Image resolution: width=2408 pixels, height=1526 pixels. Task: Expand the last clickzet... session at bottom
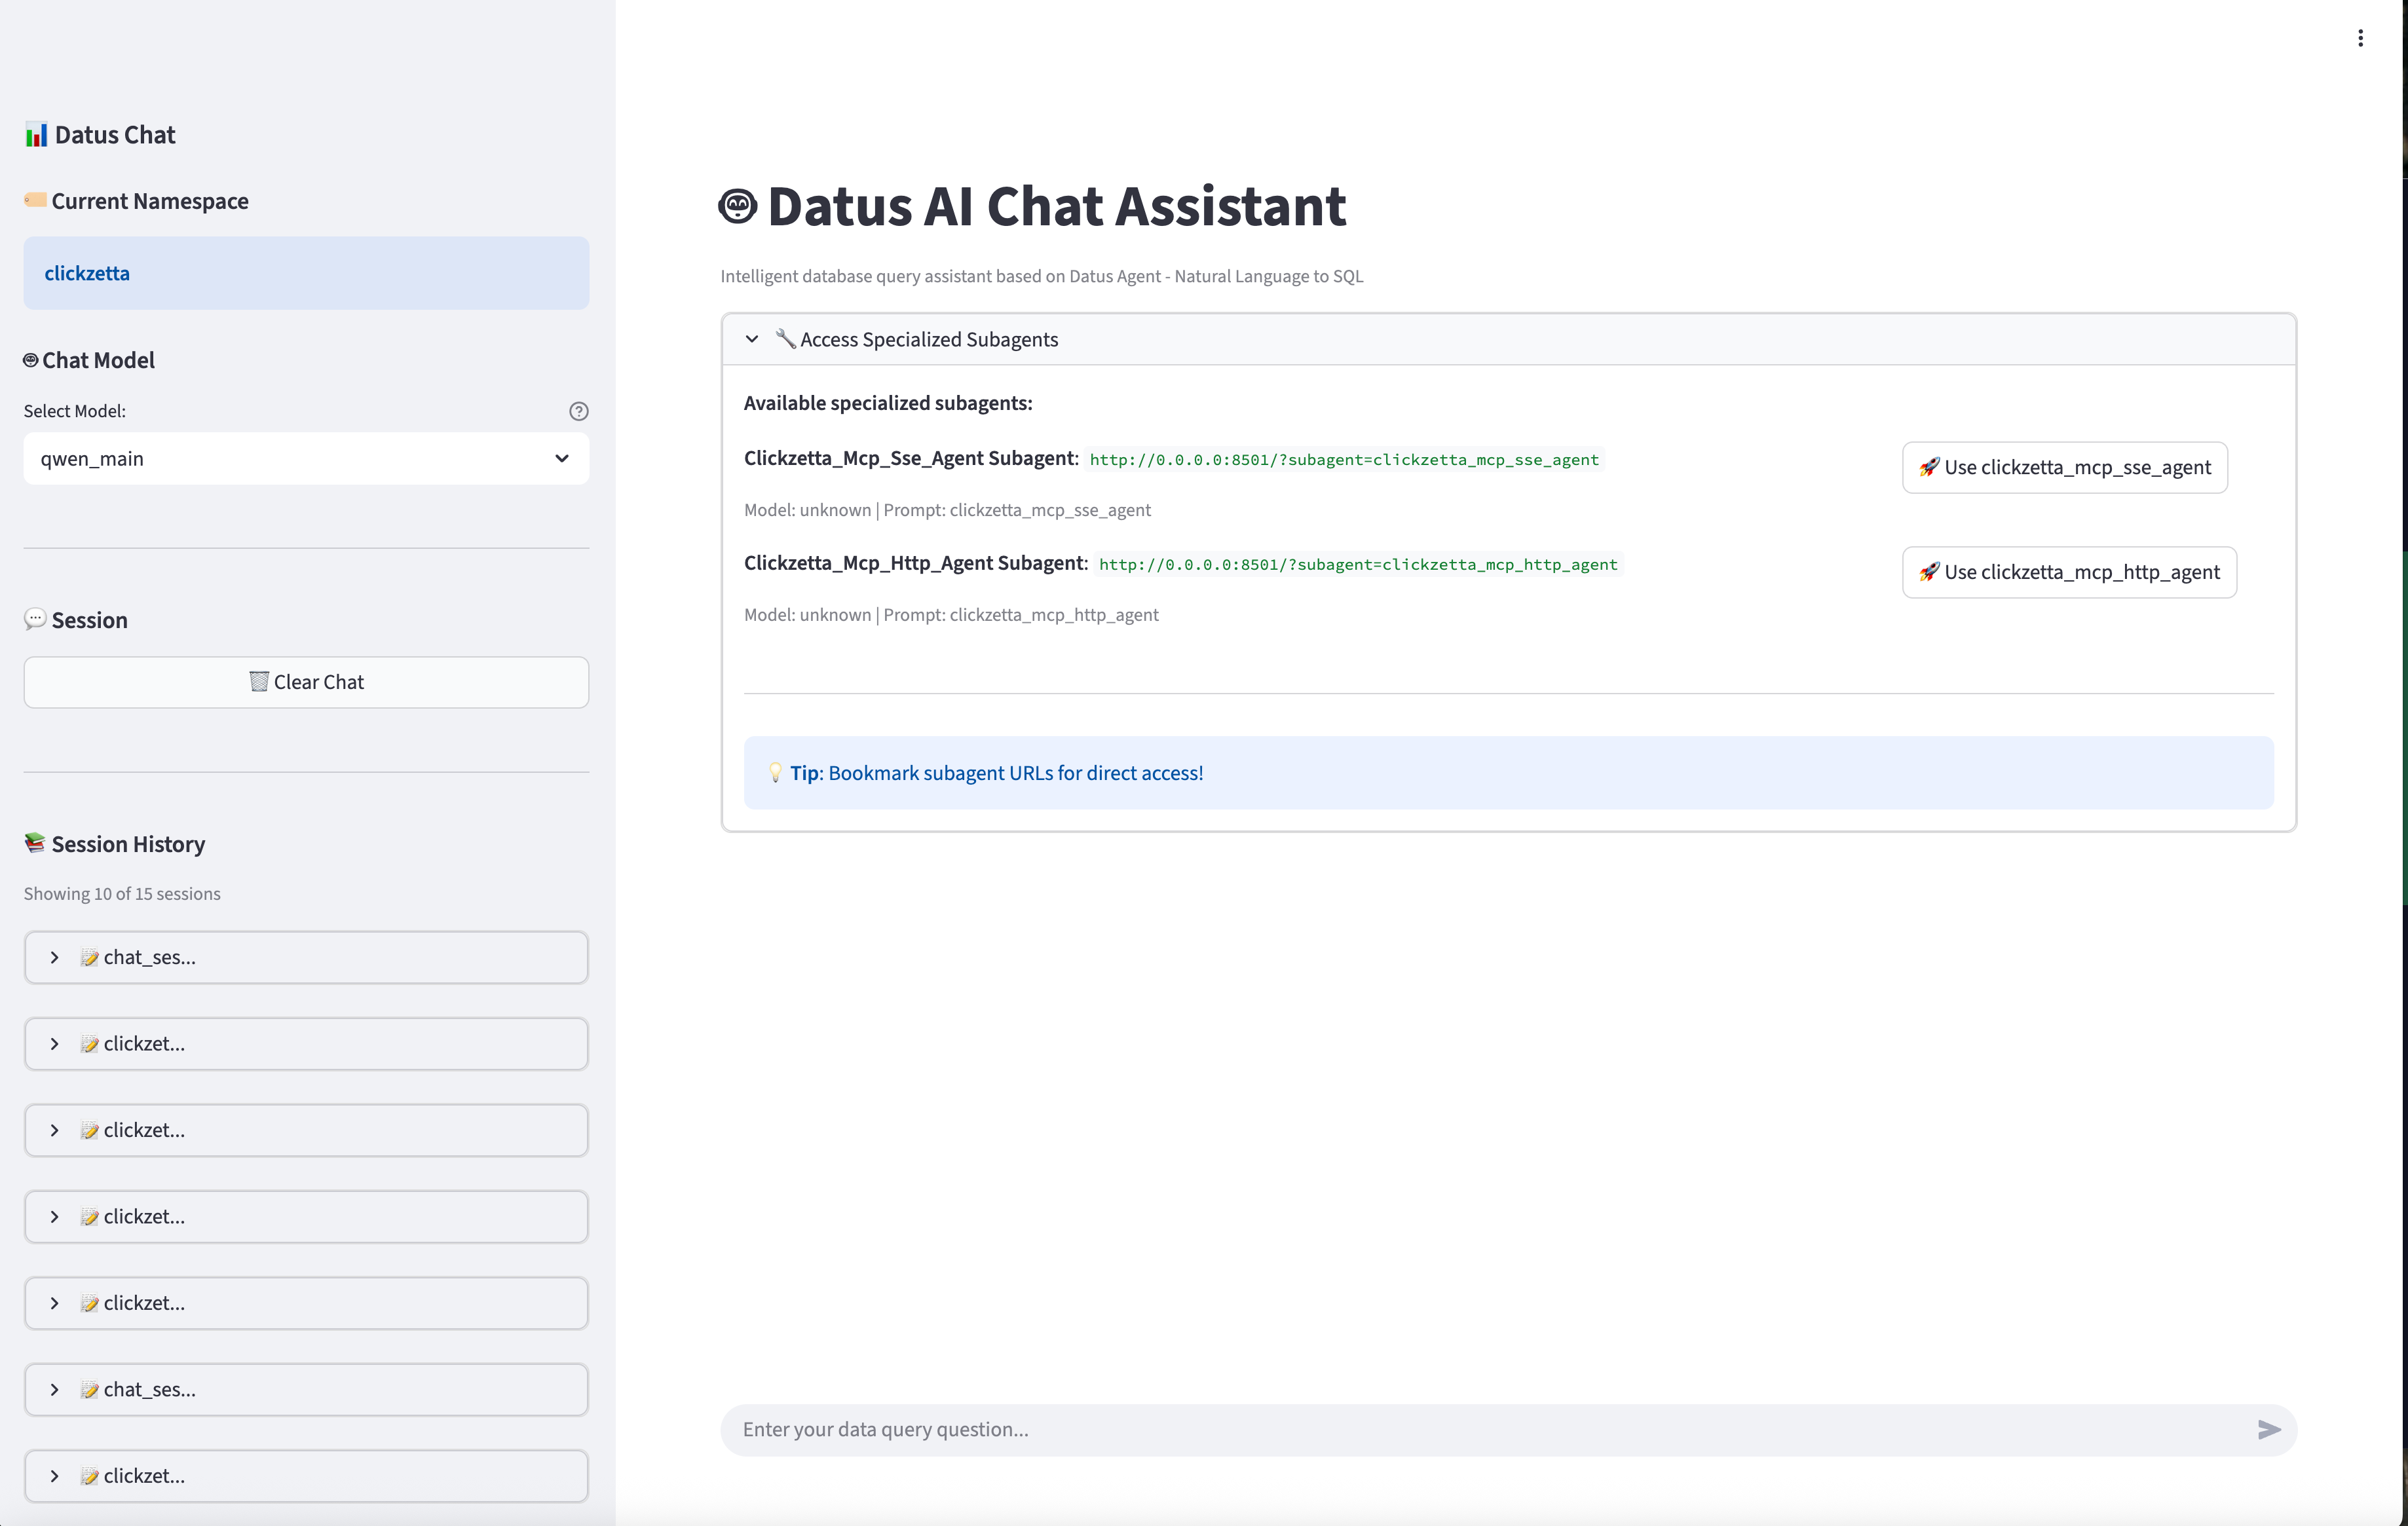pyautogui.click(x=306, y=1475)
